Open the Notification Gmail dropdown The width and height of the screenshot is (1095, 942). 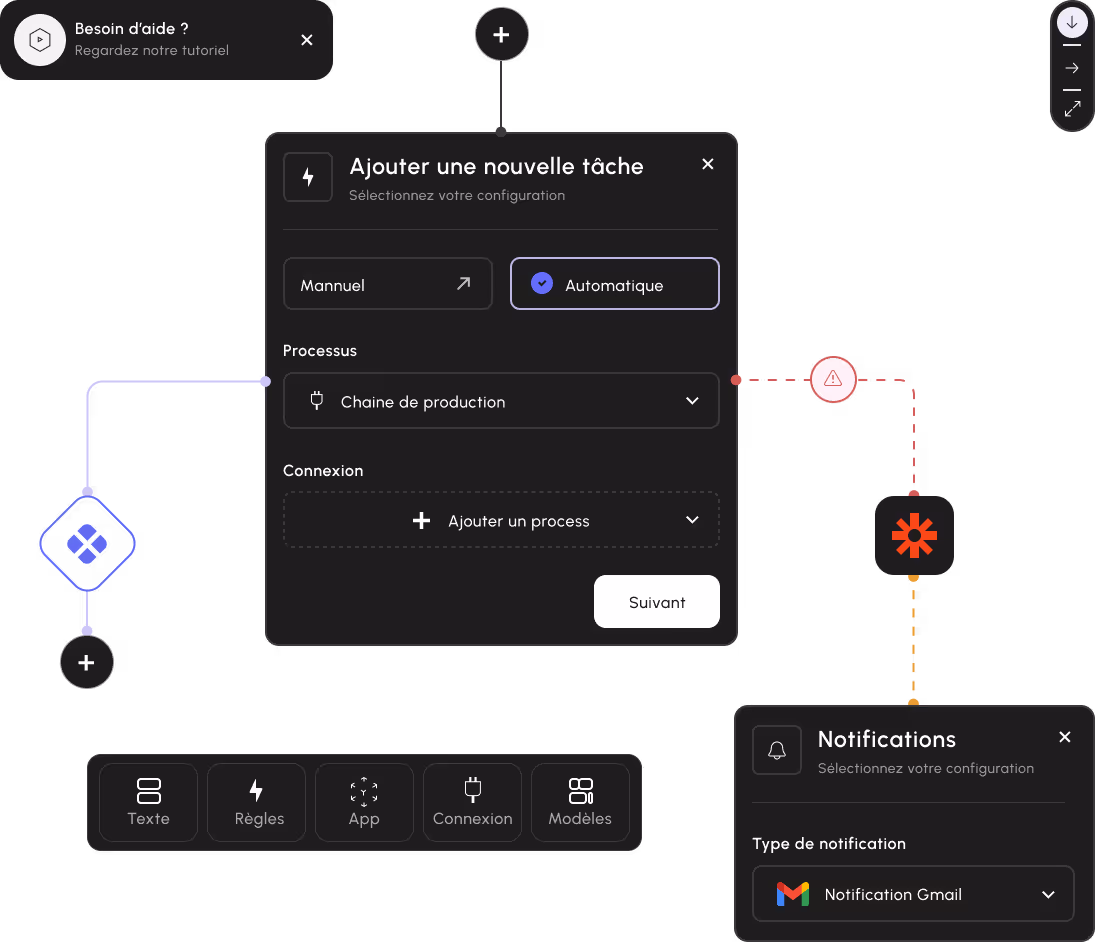[912, 894]
